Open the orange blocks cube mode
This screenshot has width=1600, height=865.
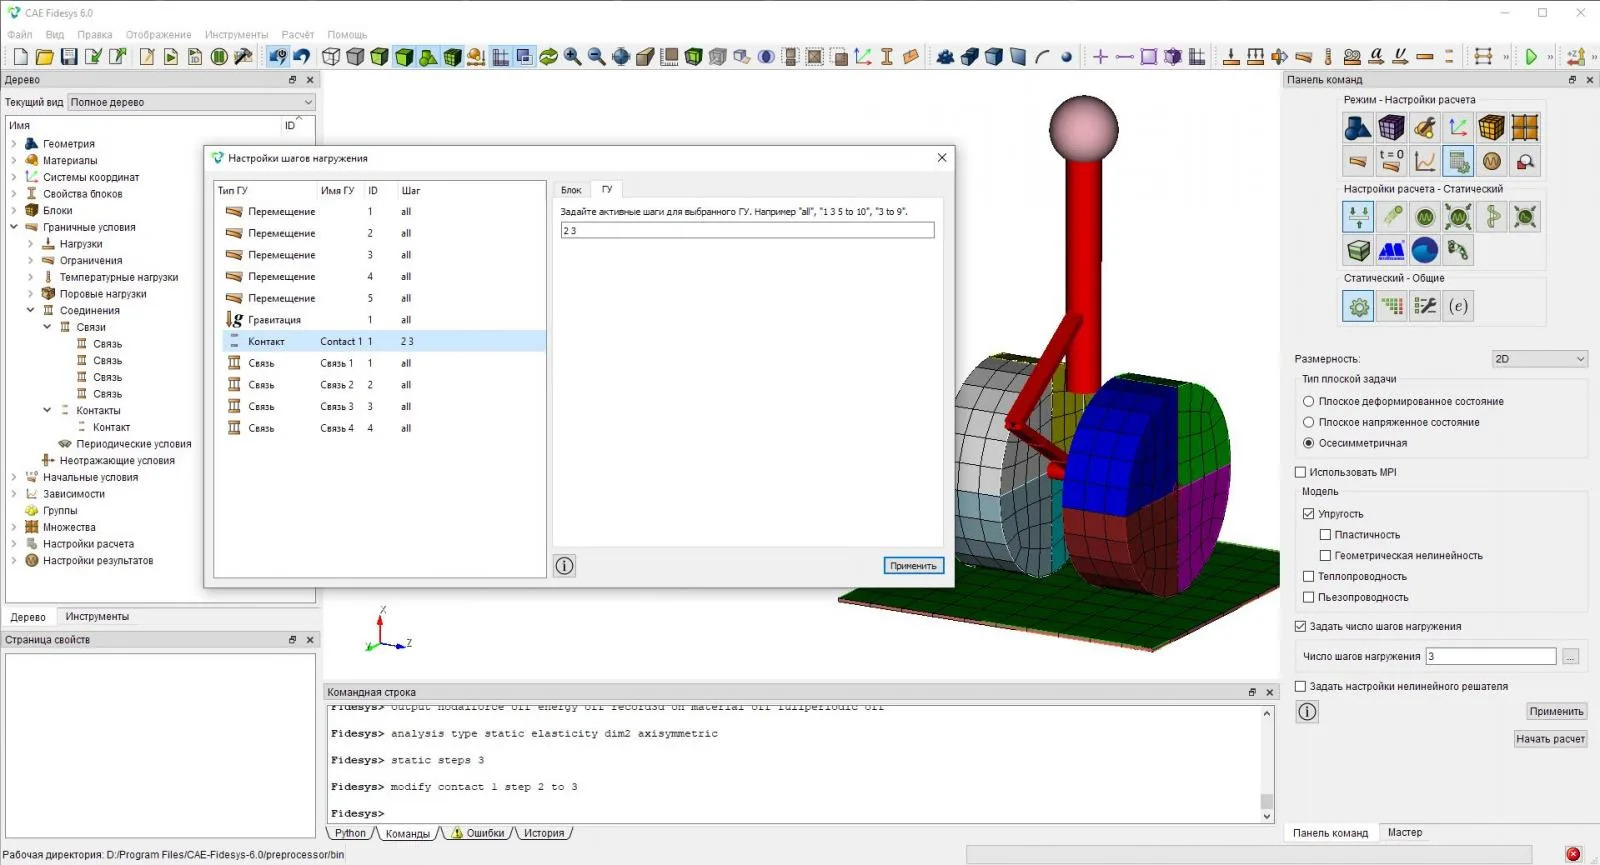click(1491, 128)
